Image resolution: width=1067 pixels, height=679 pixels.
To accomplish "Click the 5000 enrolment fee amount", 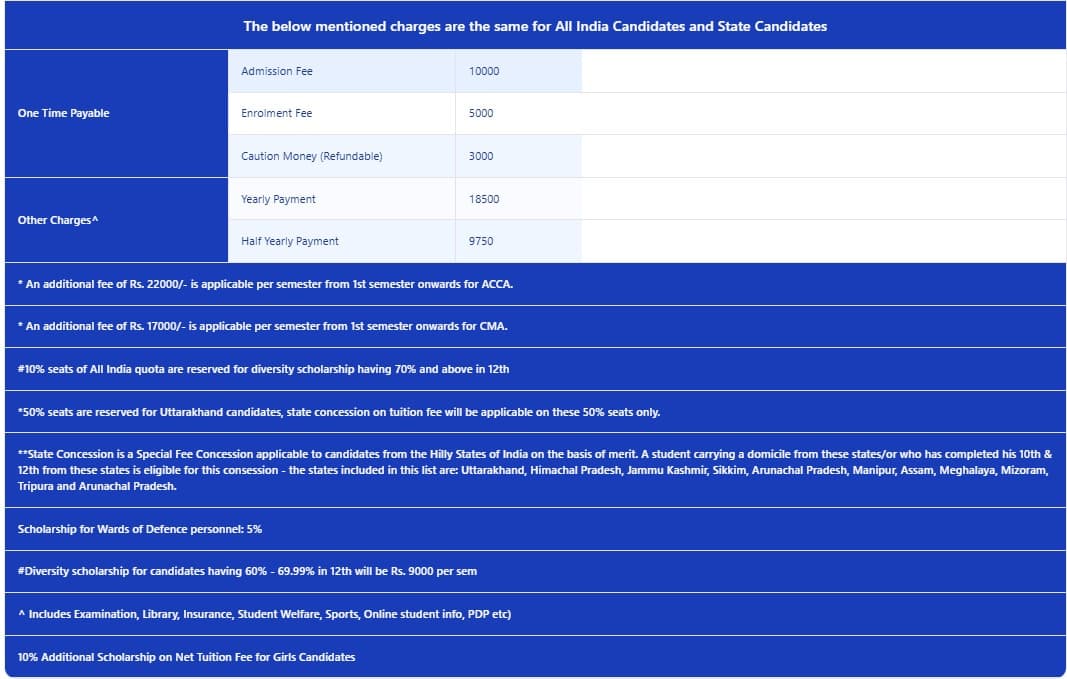I will (x=481, y=113).
